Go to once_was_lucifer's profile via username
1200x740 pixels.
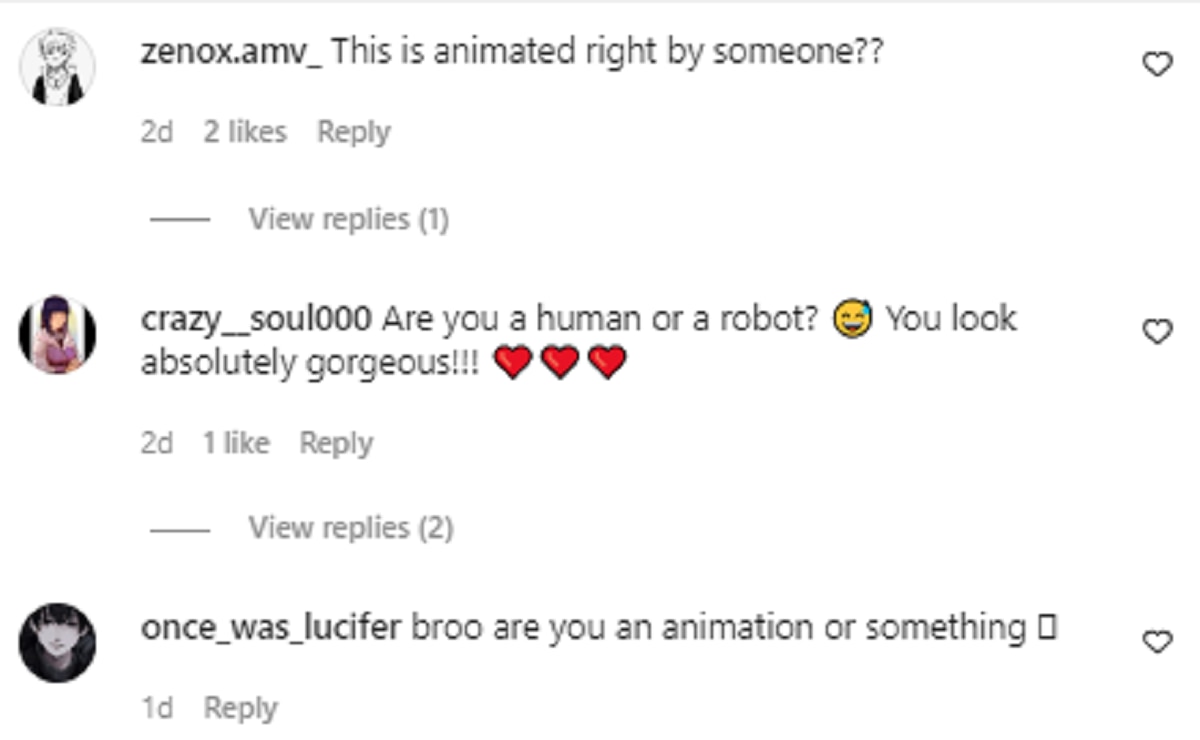click(x=271, y=628)
